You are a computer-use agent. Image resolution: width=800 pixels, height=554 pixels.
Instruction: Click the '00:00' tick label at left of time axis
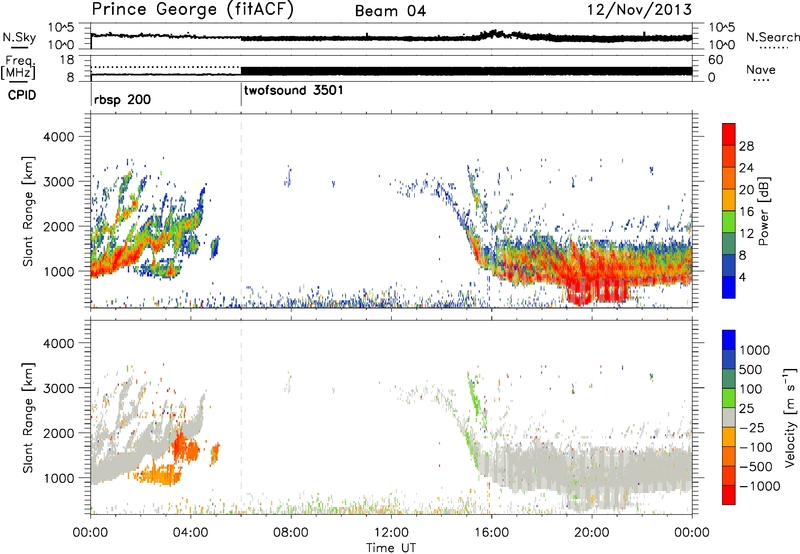point(90,533)
